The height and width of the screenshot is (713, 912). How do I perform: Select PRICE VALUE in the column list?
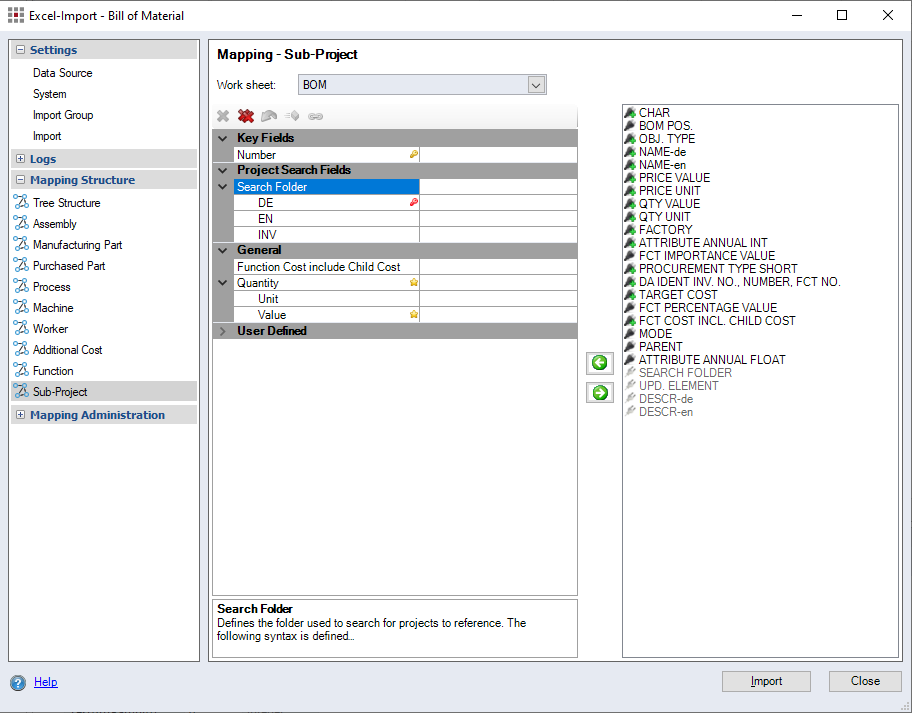(x=674, y=178)
